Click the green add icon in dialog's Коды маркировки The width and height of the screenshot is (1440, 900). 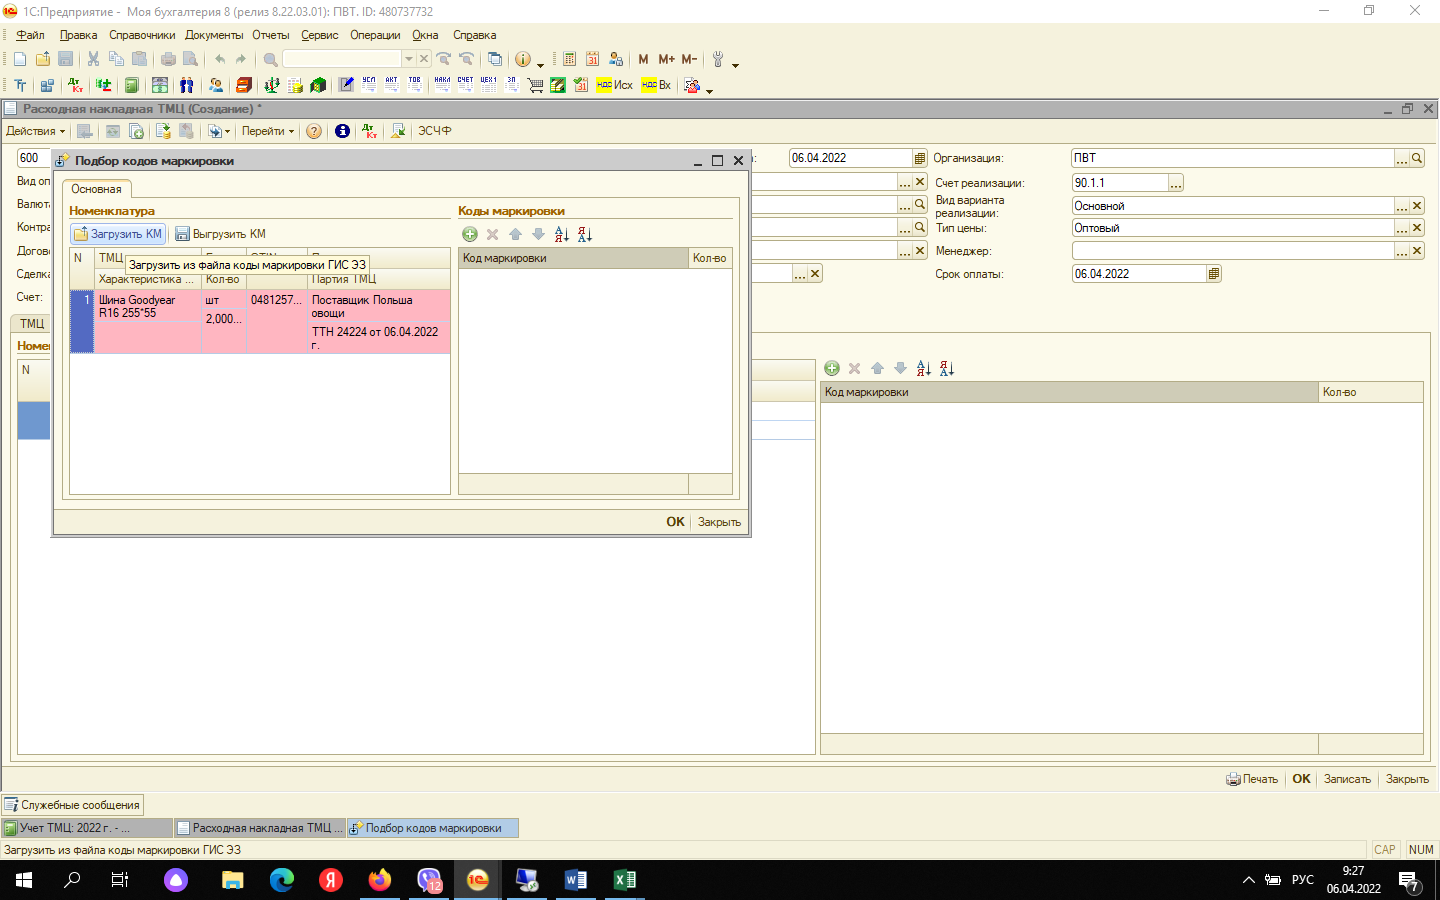coord(470,234)
